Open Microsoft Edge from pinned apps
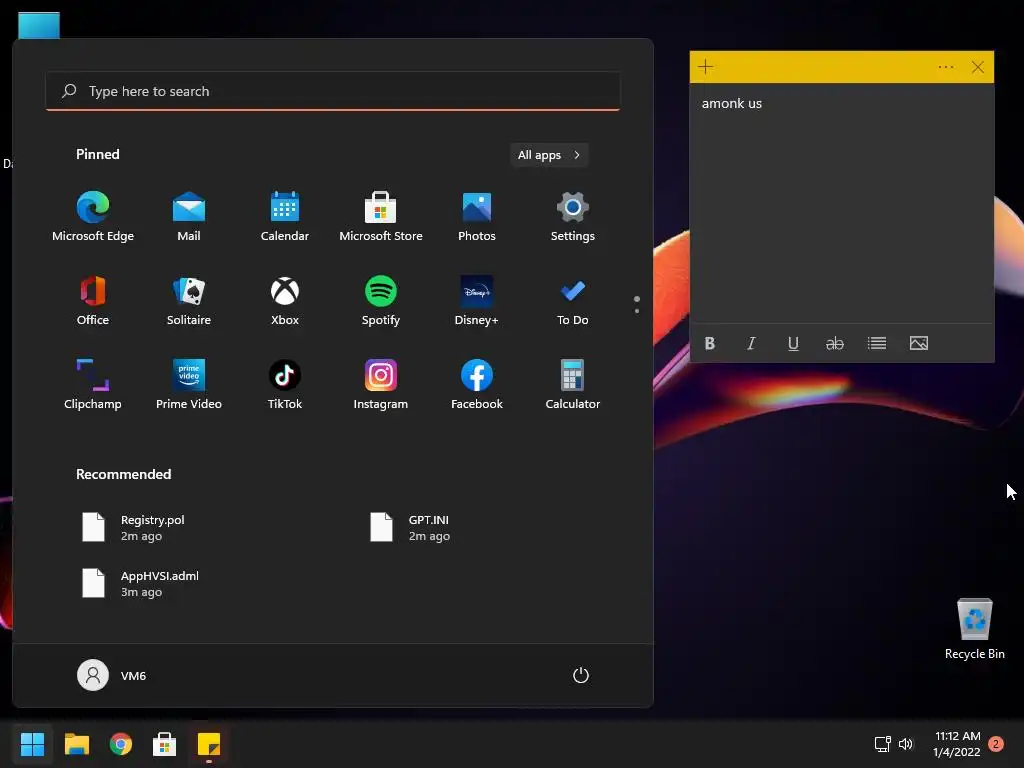Viewport: 1024px width, 768px height. click(x=93, y=217)
